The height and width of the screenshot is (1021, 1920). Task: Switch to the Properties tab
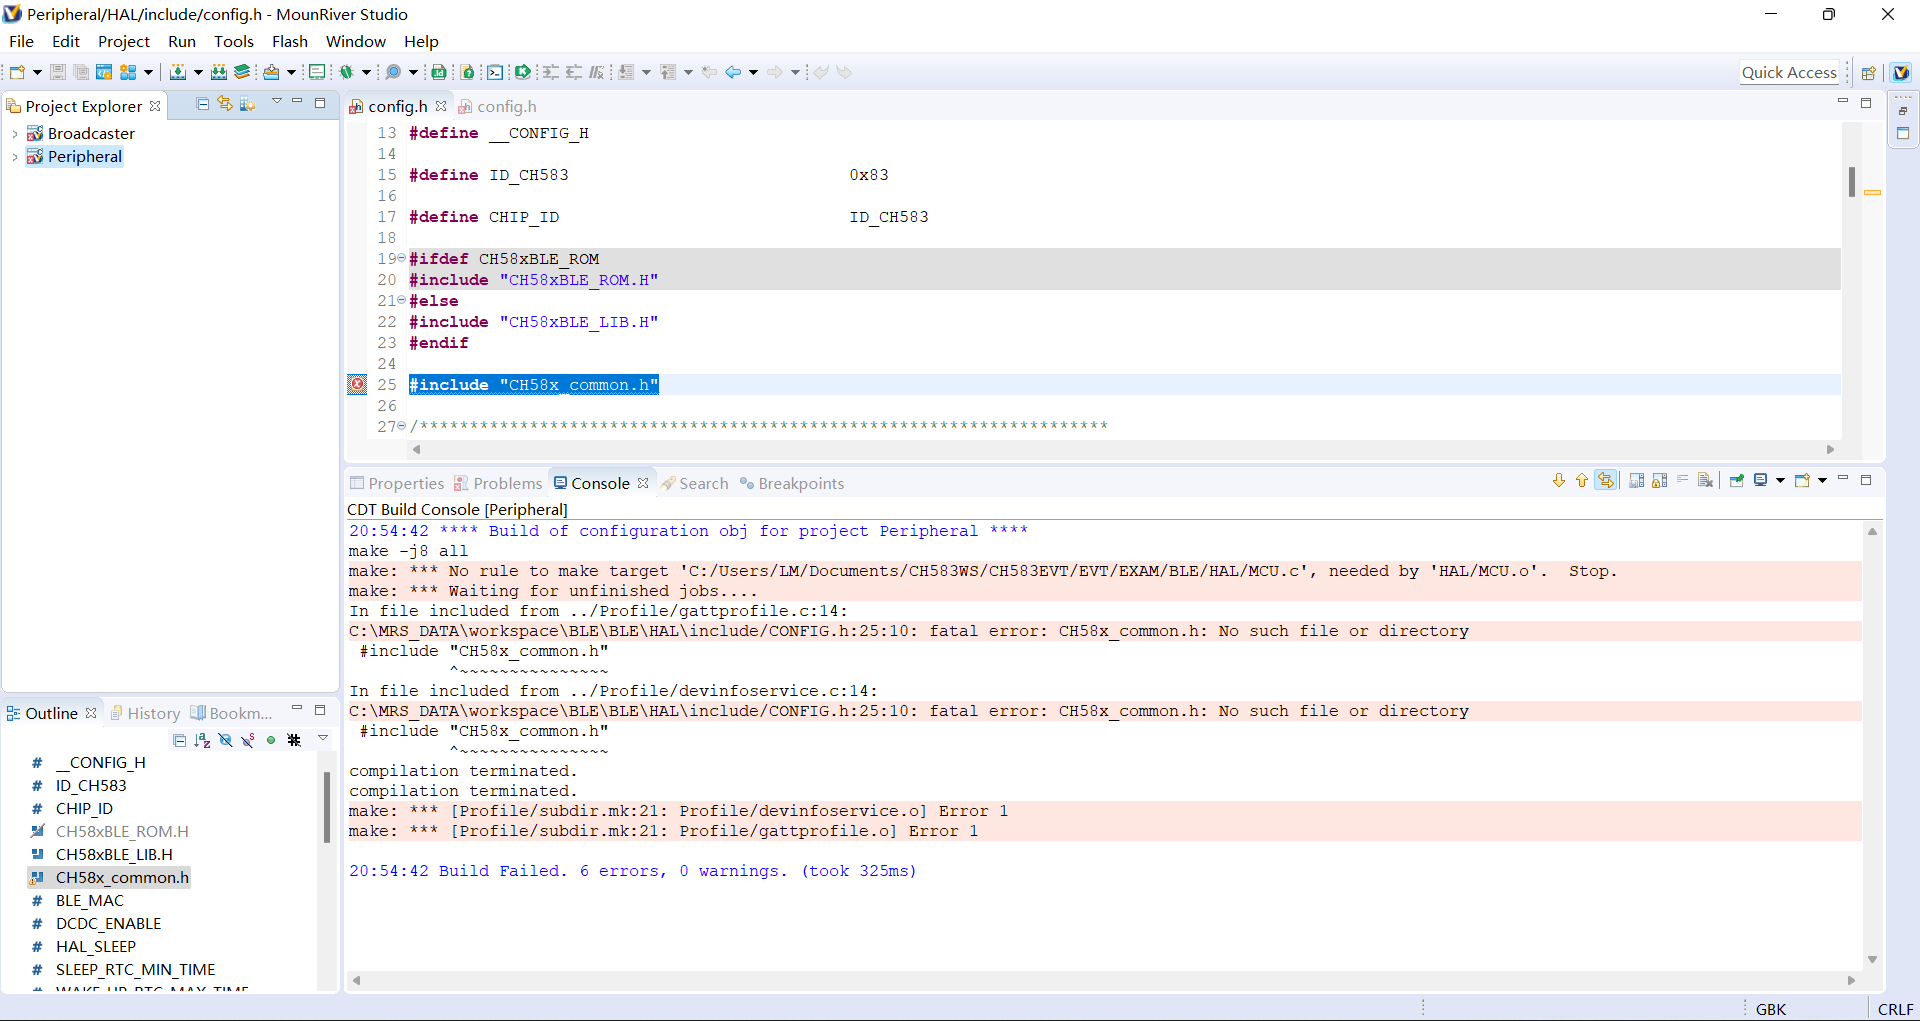point(397,483)
